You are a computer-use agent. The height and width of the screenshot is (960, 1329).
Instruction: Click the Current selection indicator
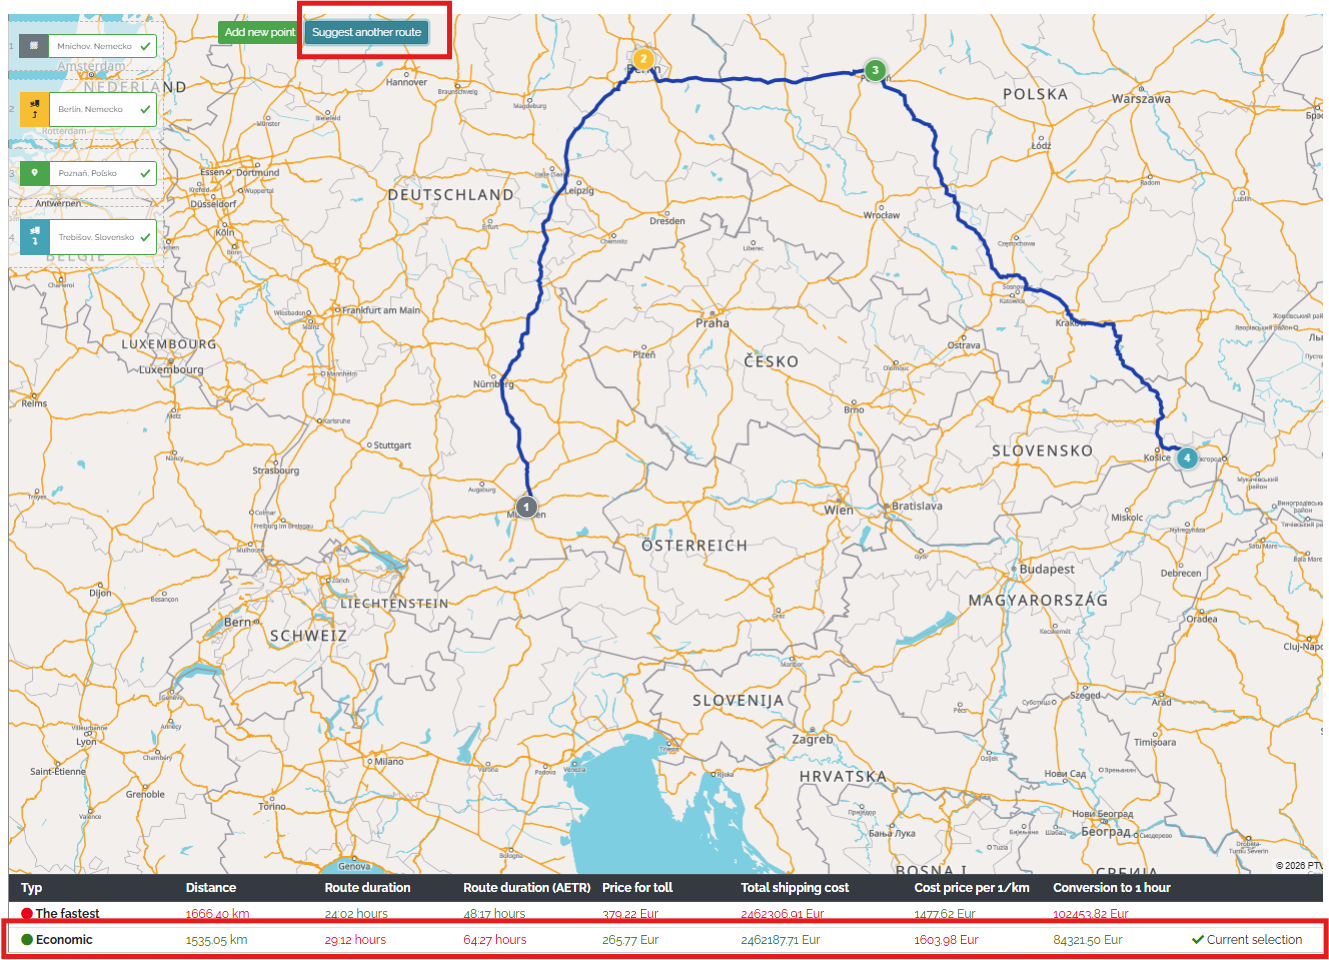[1247, 939]
